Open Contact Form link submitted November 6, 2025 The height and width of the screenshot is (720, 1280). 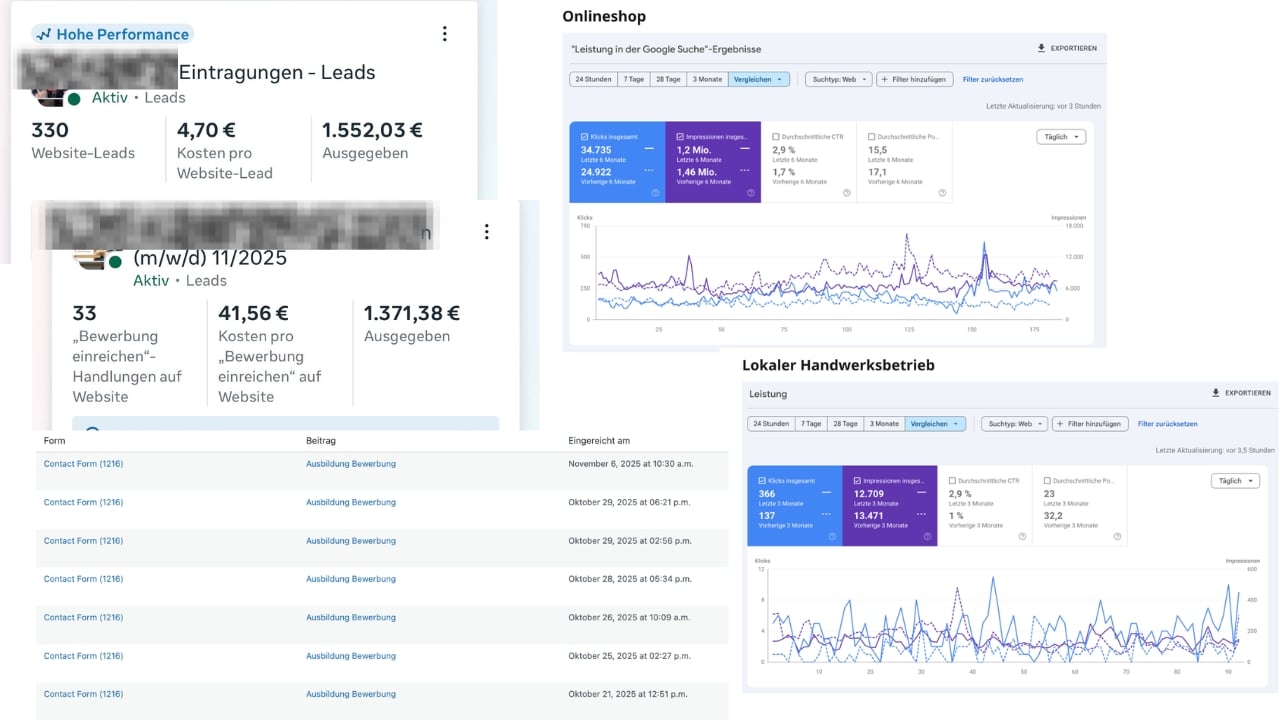click(x=83, y=464)
